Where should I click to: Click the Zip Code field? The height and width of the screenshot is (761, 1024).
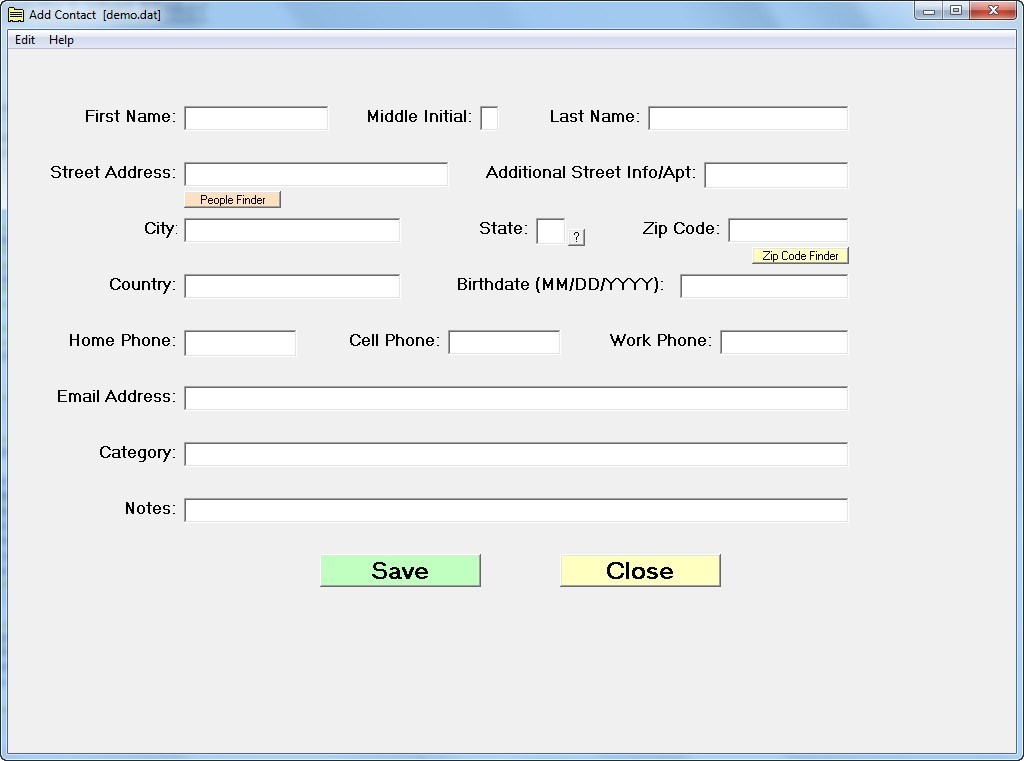point(786,229)
